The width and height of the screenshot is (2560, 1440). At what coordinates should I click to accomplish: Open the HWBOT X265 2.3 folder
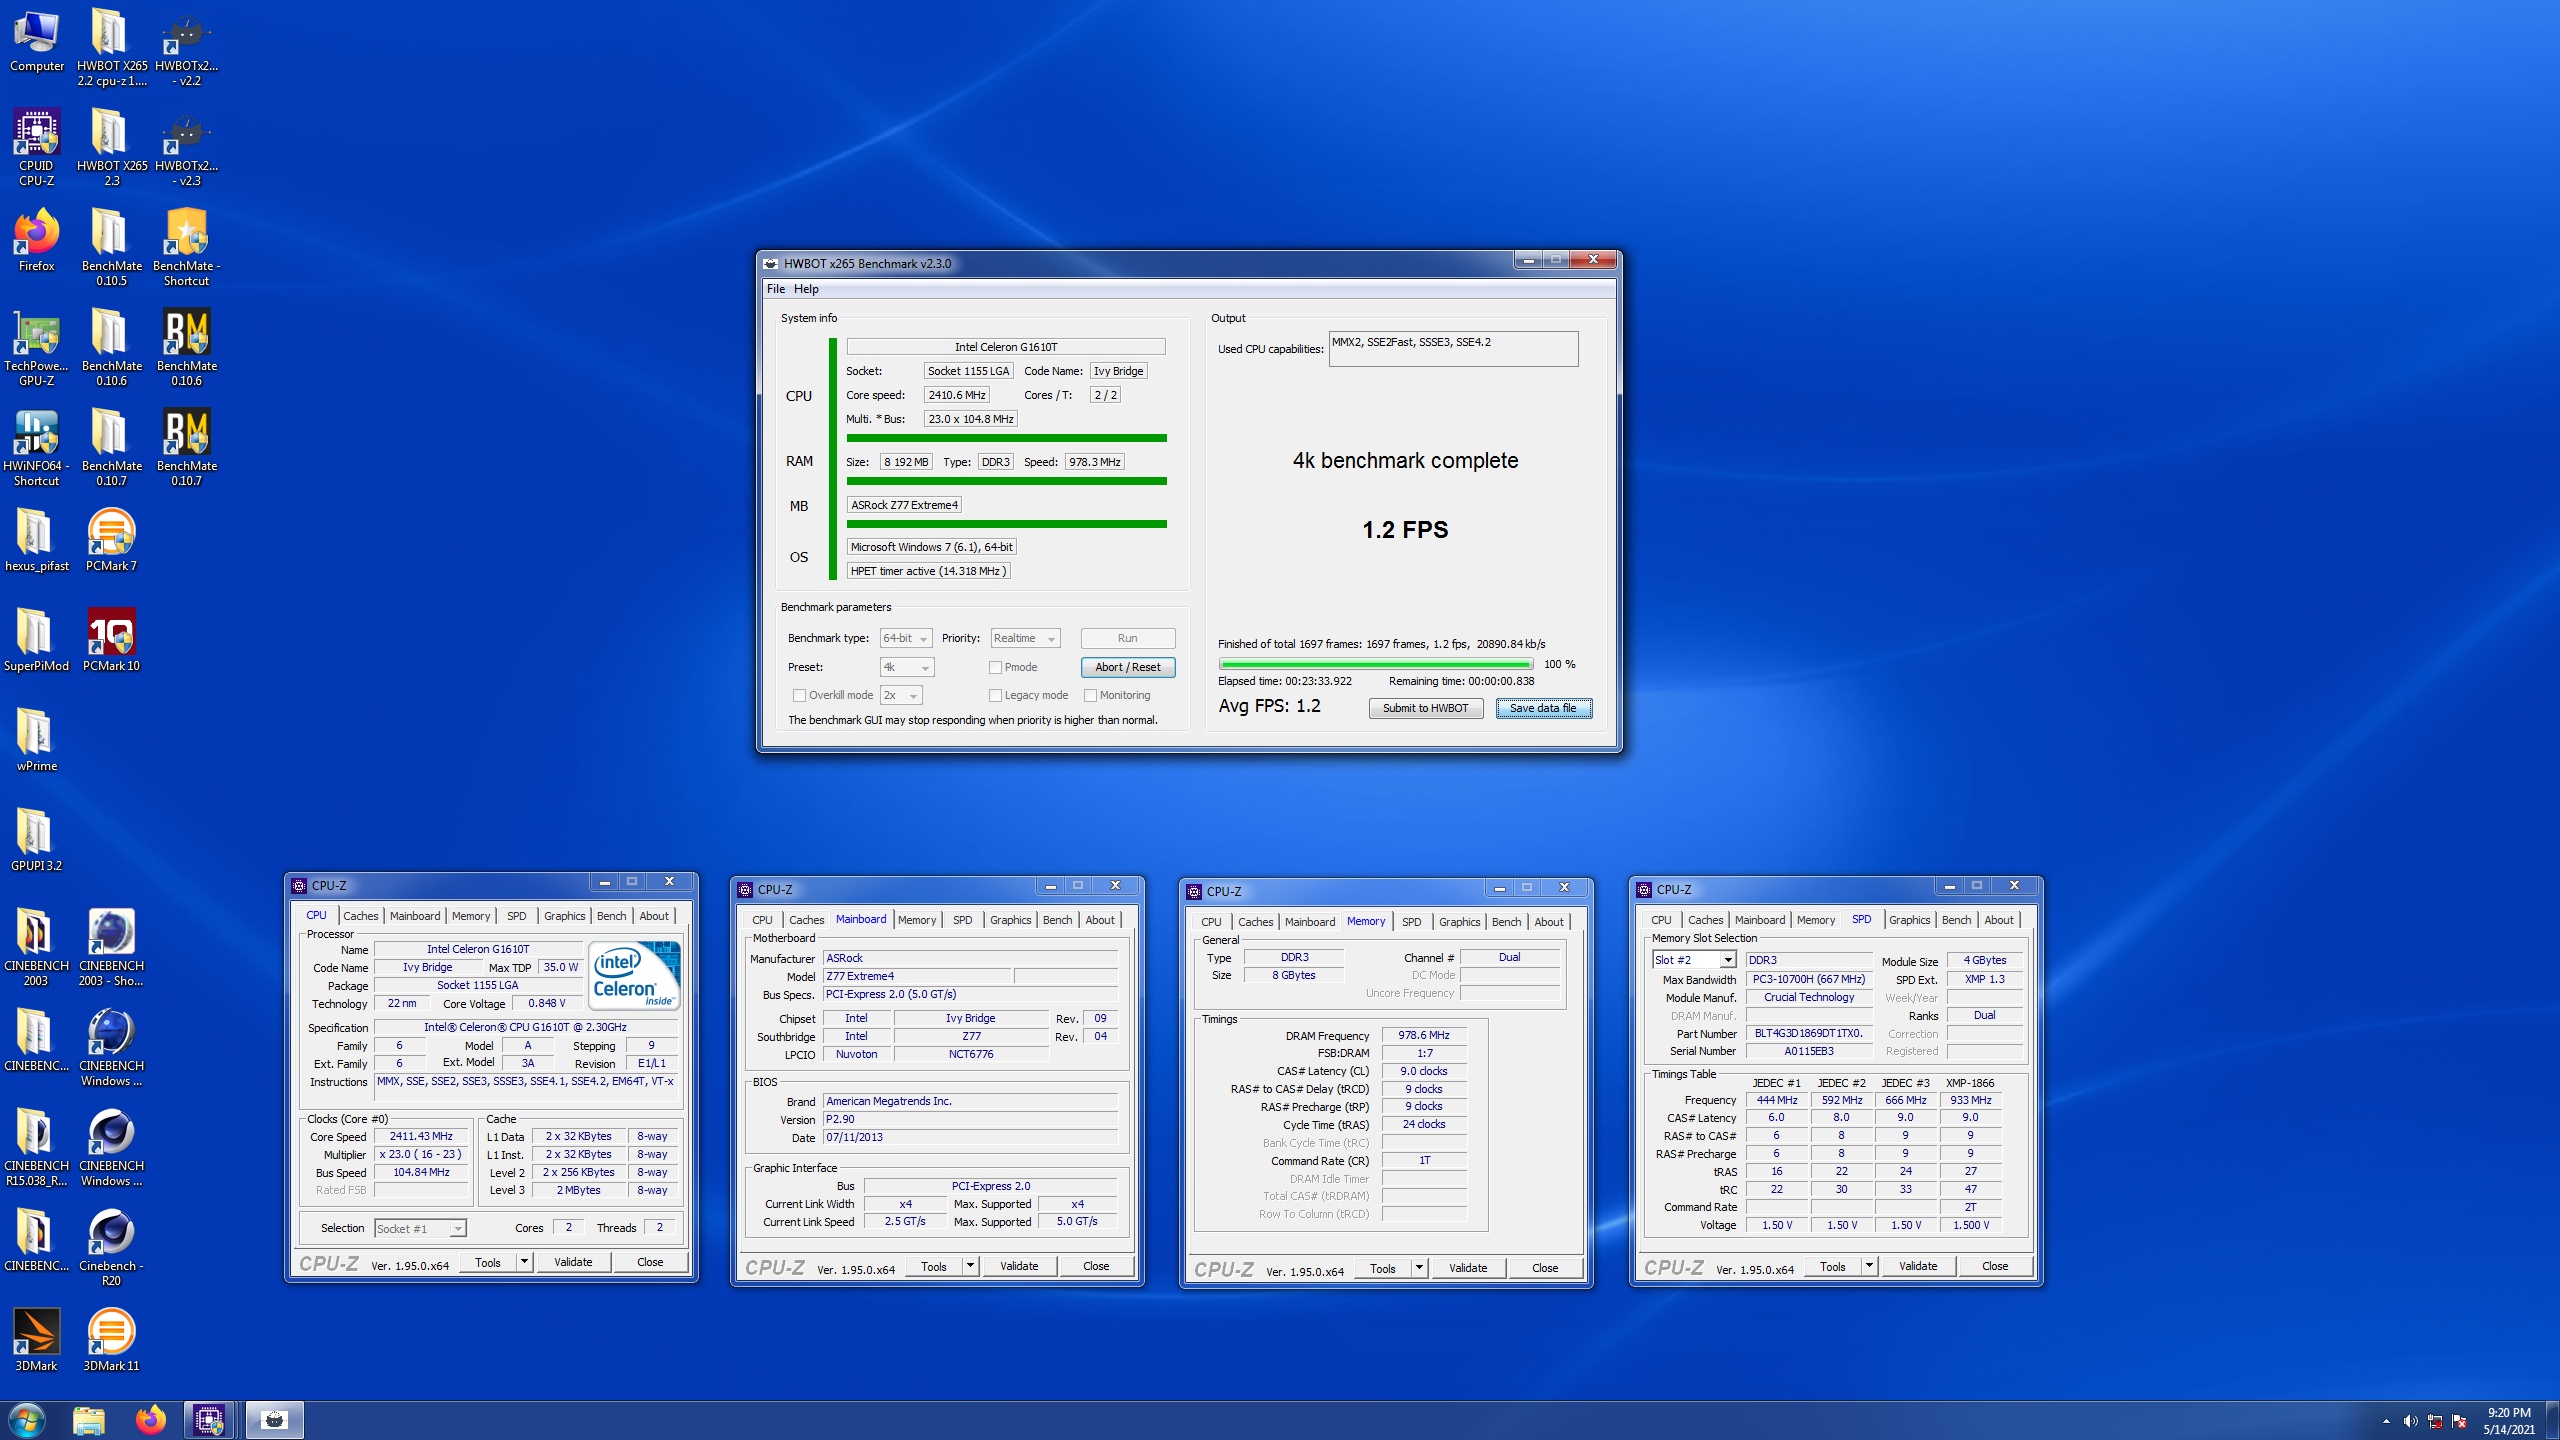[x=111, y=148]
